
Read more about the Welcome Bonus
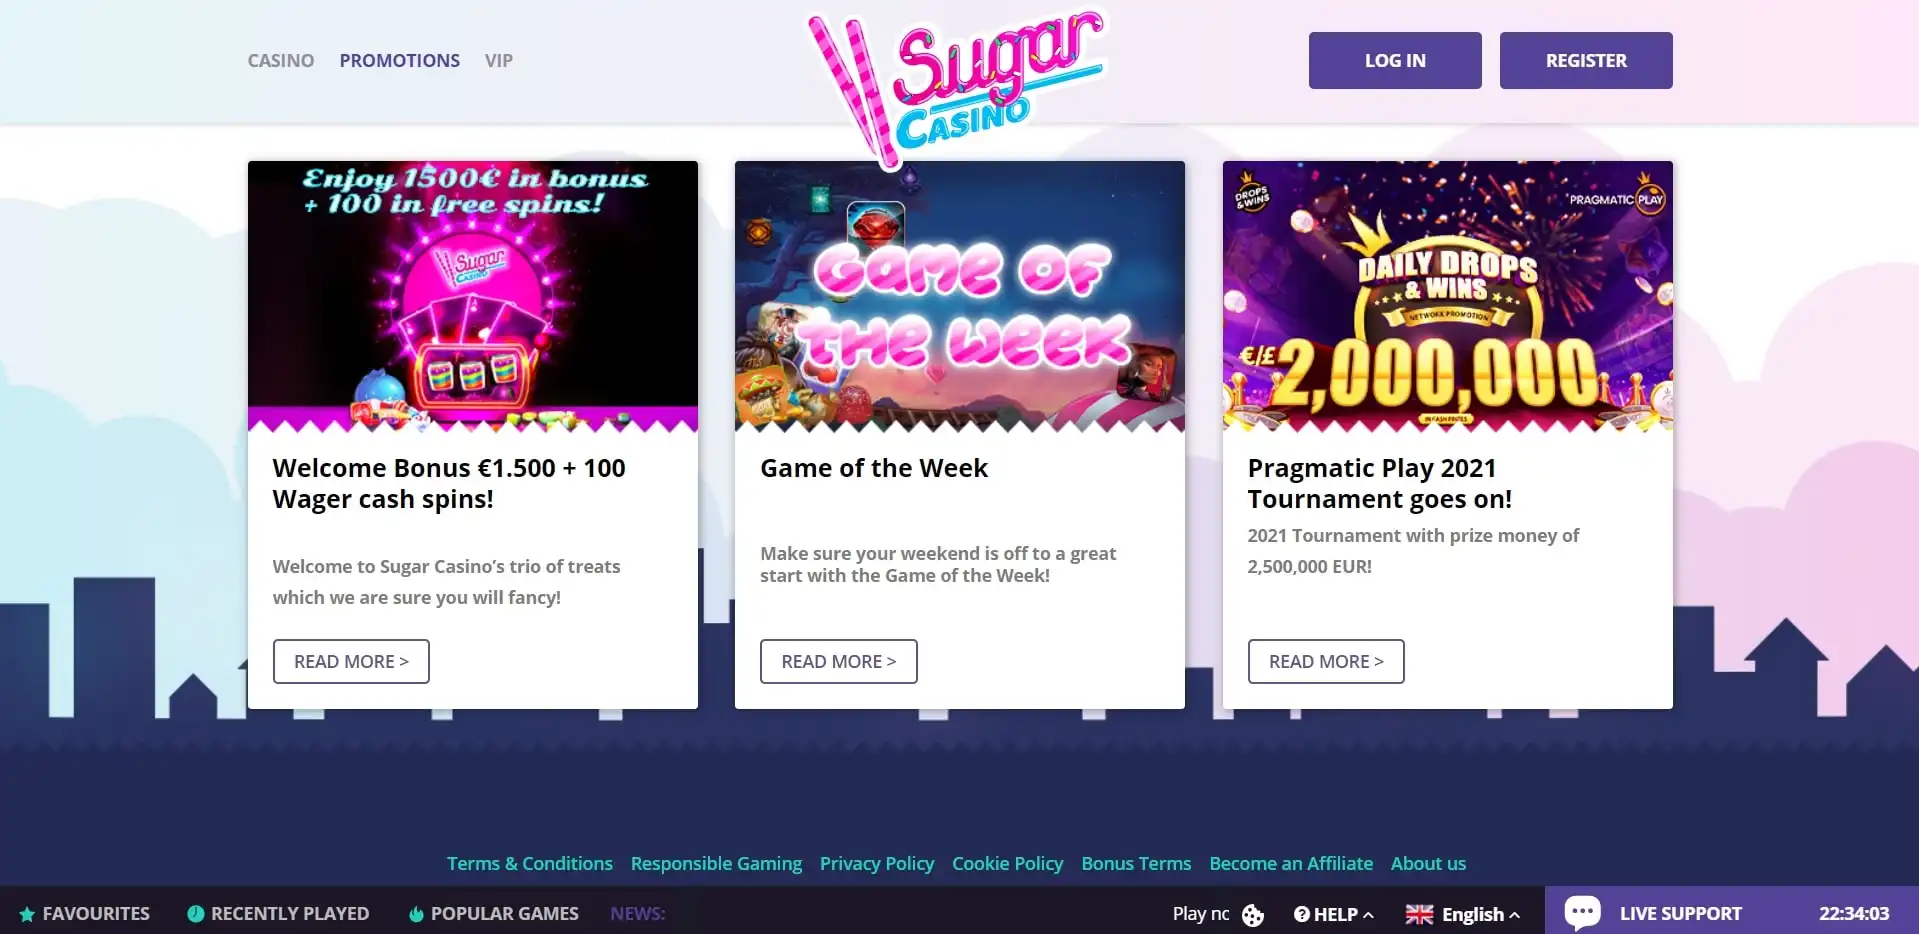(x=351, y=661)
